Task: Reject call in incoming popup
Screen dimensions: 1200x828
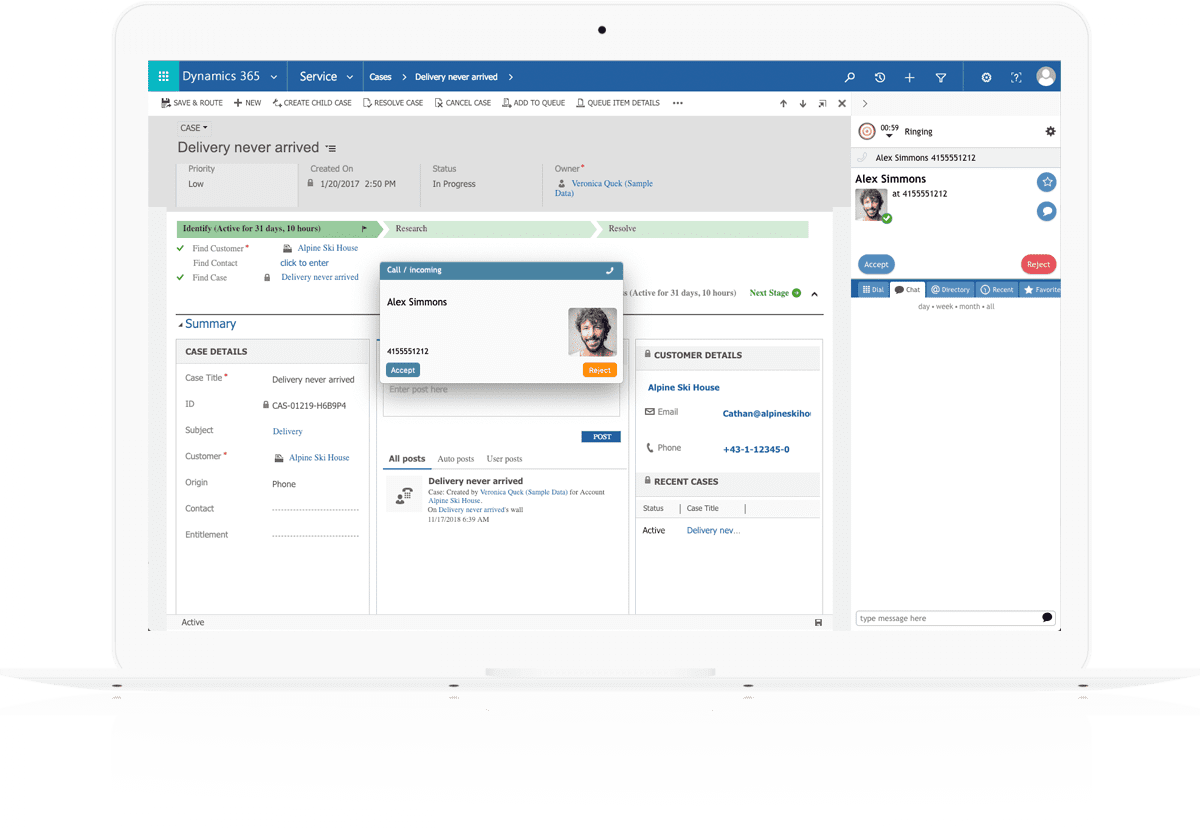Action: [x=600, y=370]
